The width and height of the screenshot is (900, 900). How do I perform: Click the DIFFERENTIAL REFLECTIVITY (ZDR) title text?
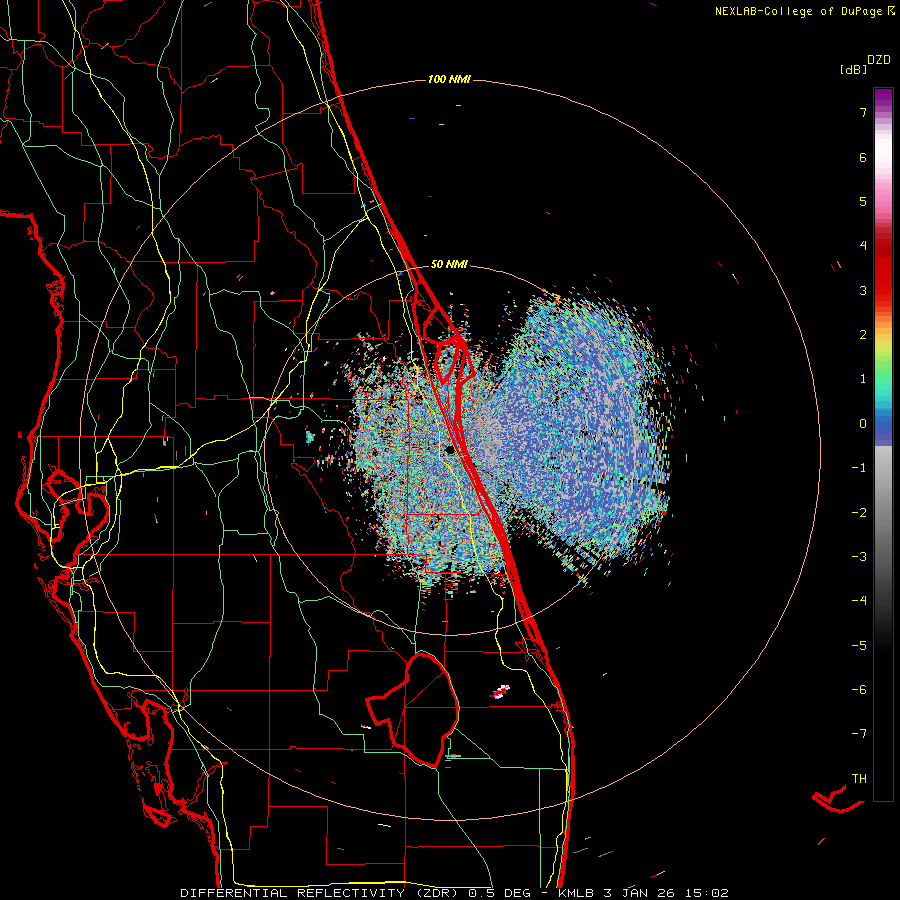pos(321,893)
